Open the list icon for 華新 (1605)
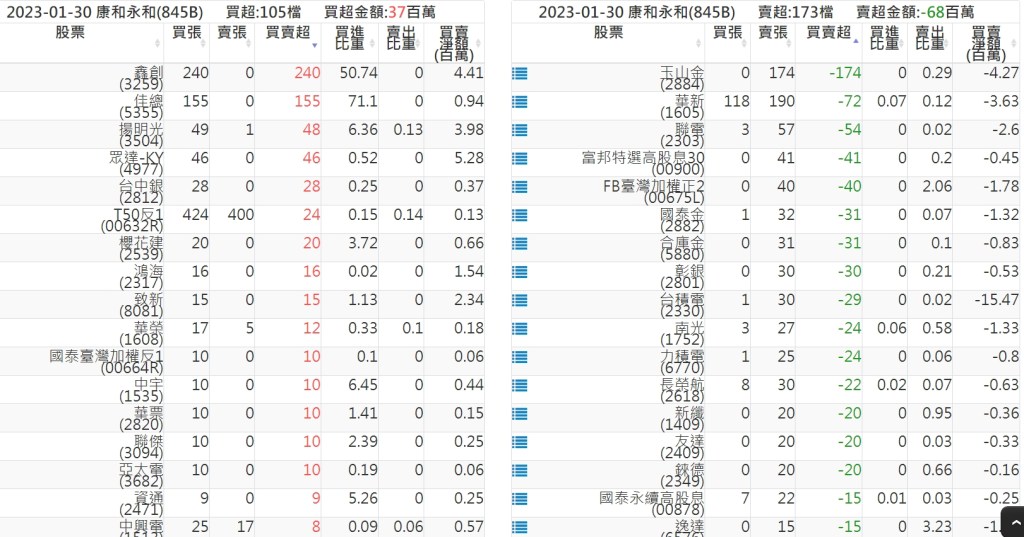Image resolution: width=1024 pixels, height=537 pixels. tap(519, 101)
